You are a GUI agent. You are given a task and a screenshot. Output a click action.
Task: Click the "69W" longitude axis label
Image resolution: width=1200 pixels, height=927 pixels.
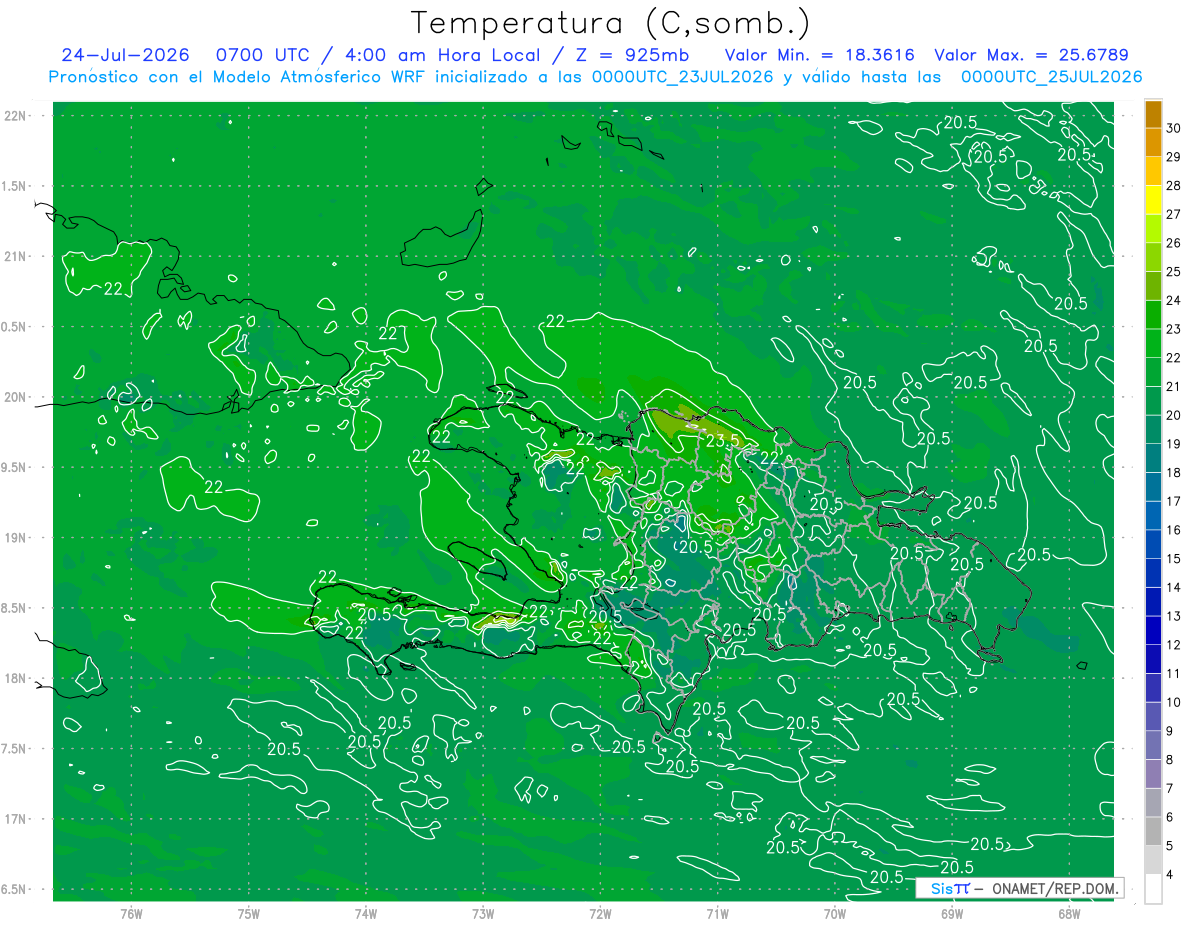[x=952, y=913]
